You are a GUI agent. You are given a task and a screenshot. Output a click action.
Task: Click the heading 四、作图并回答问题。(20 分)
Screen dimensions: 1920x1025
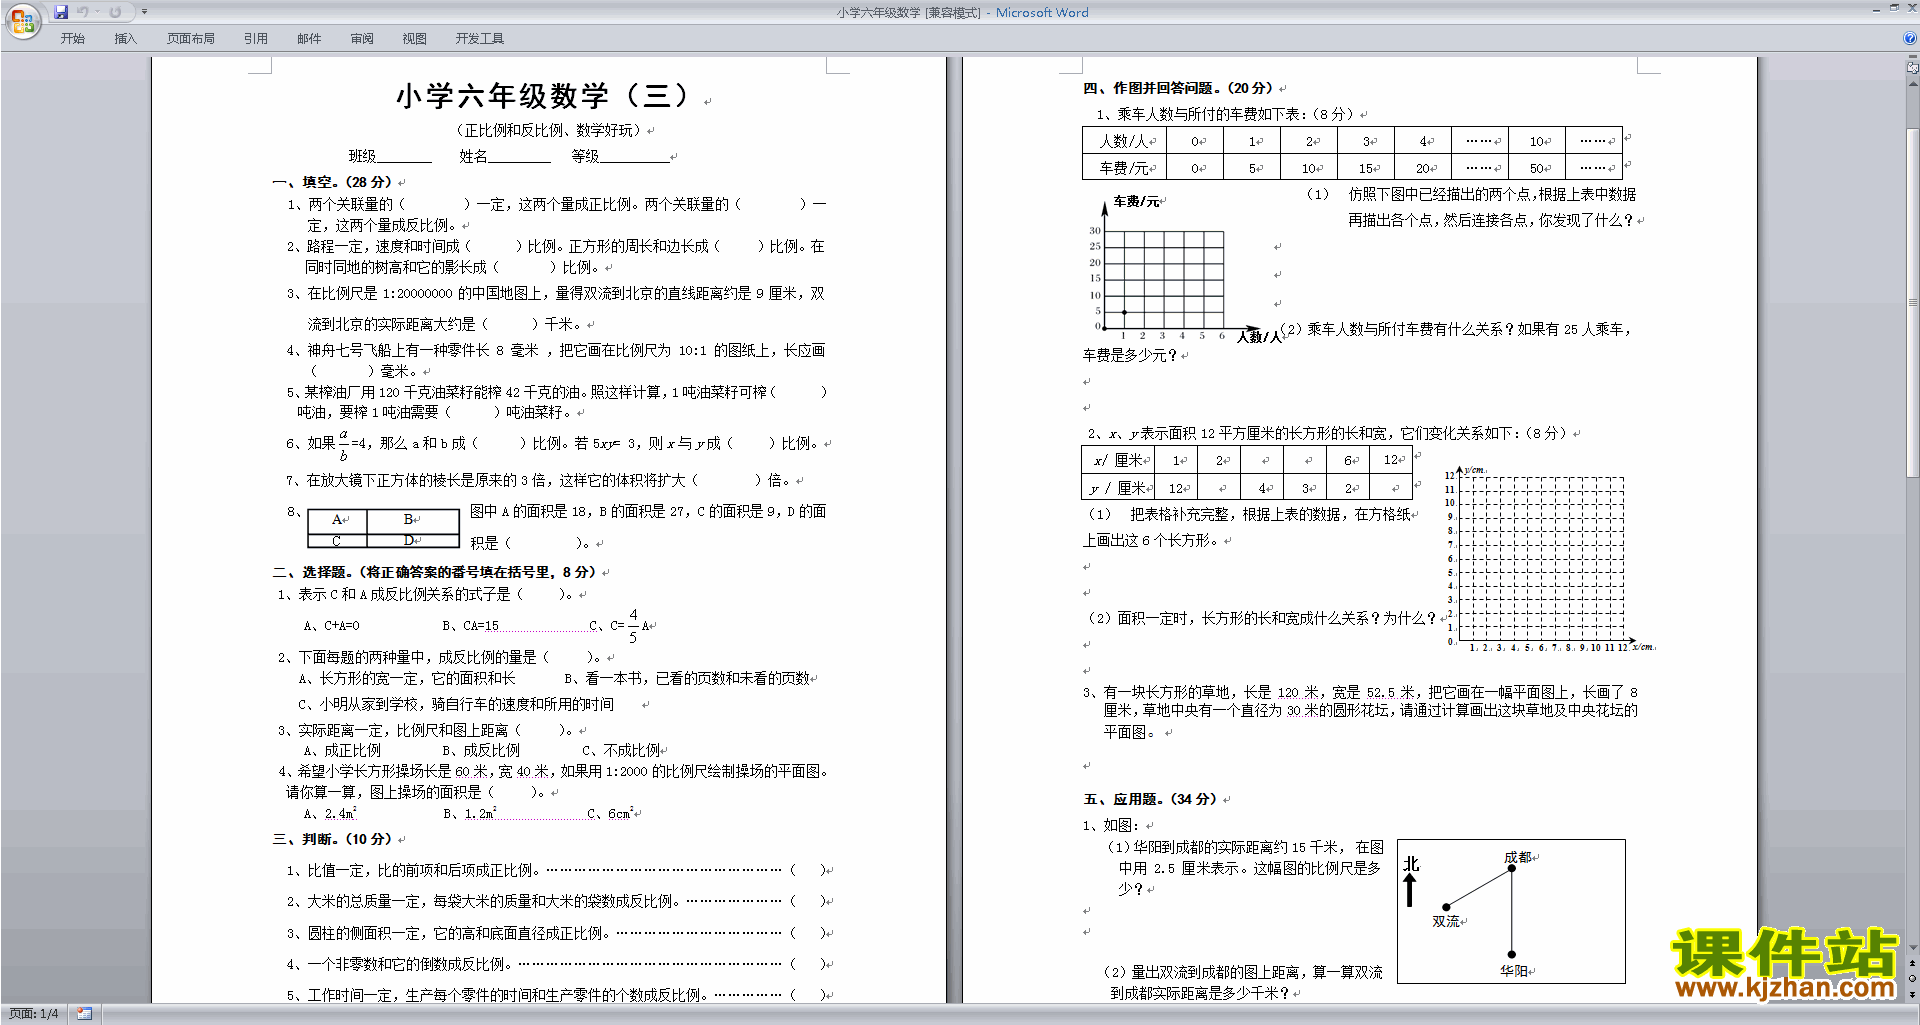click(1179, 88)
